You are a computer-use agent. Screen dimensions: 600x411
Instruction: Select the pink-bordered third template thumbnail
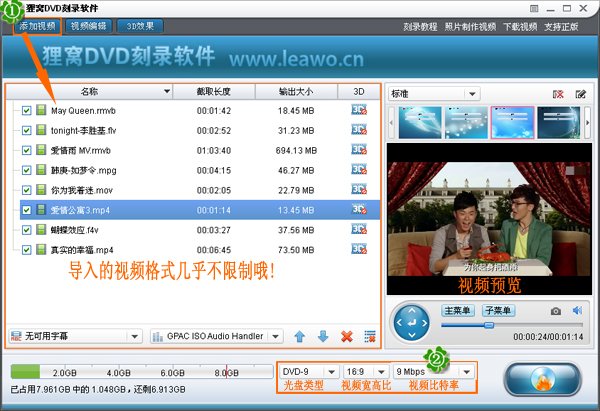tap(512, 122)
